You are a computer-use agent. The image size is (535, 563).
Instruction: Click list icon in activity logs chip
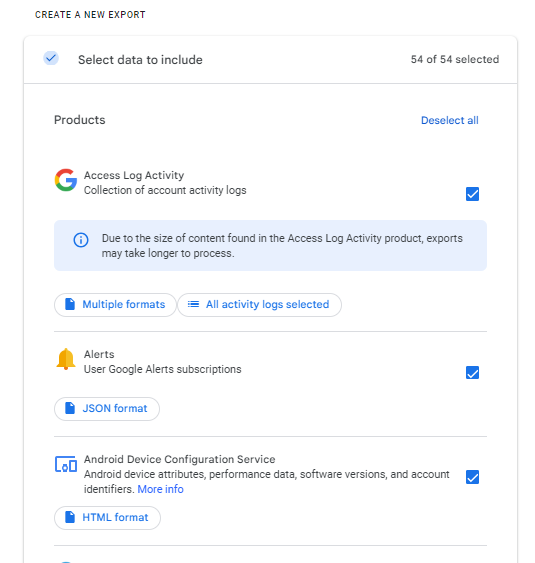pos(193,304)
